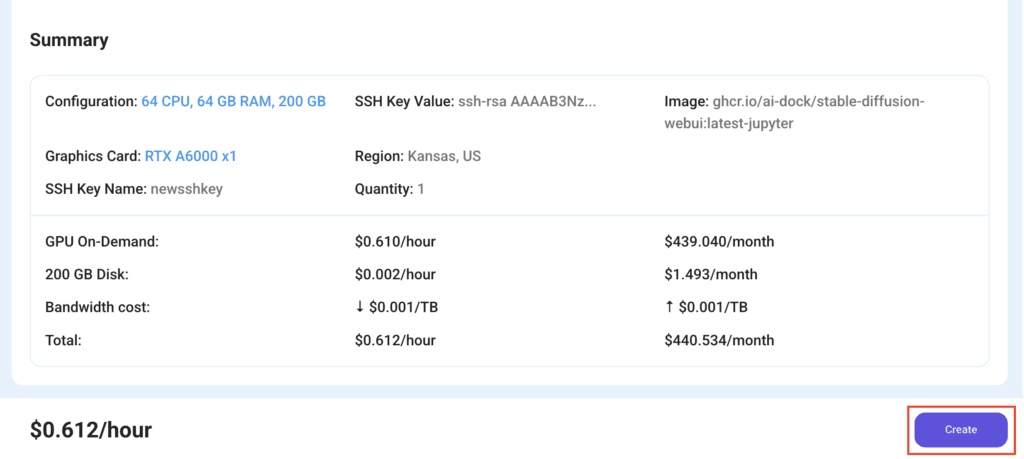
Task: Click the download arrow next to bandwidth cost
Action: (360, 307)
